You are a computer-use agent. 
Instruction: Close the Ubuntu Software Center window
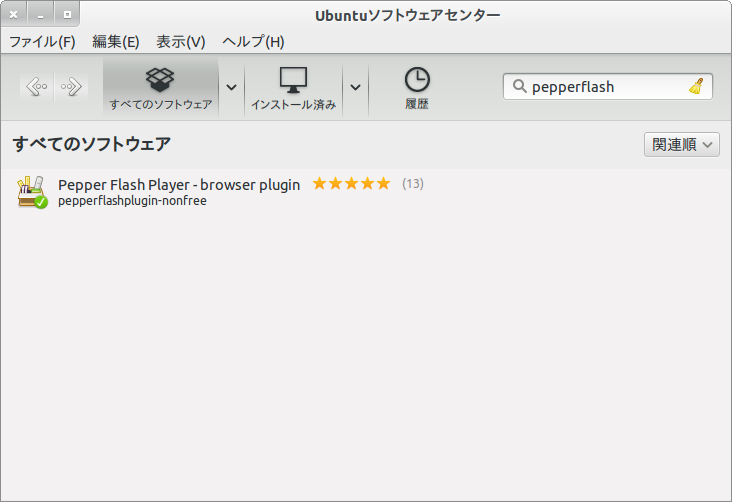tap(14, 14)
